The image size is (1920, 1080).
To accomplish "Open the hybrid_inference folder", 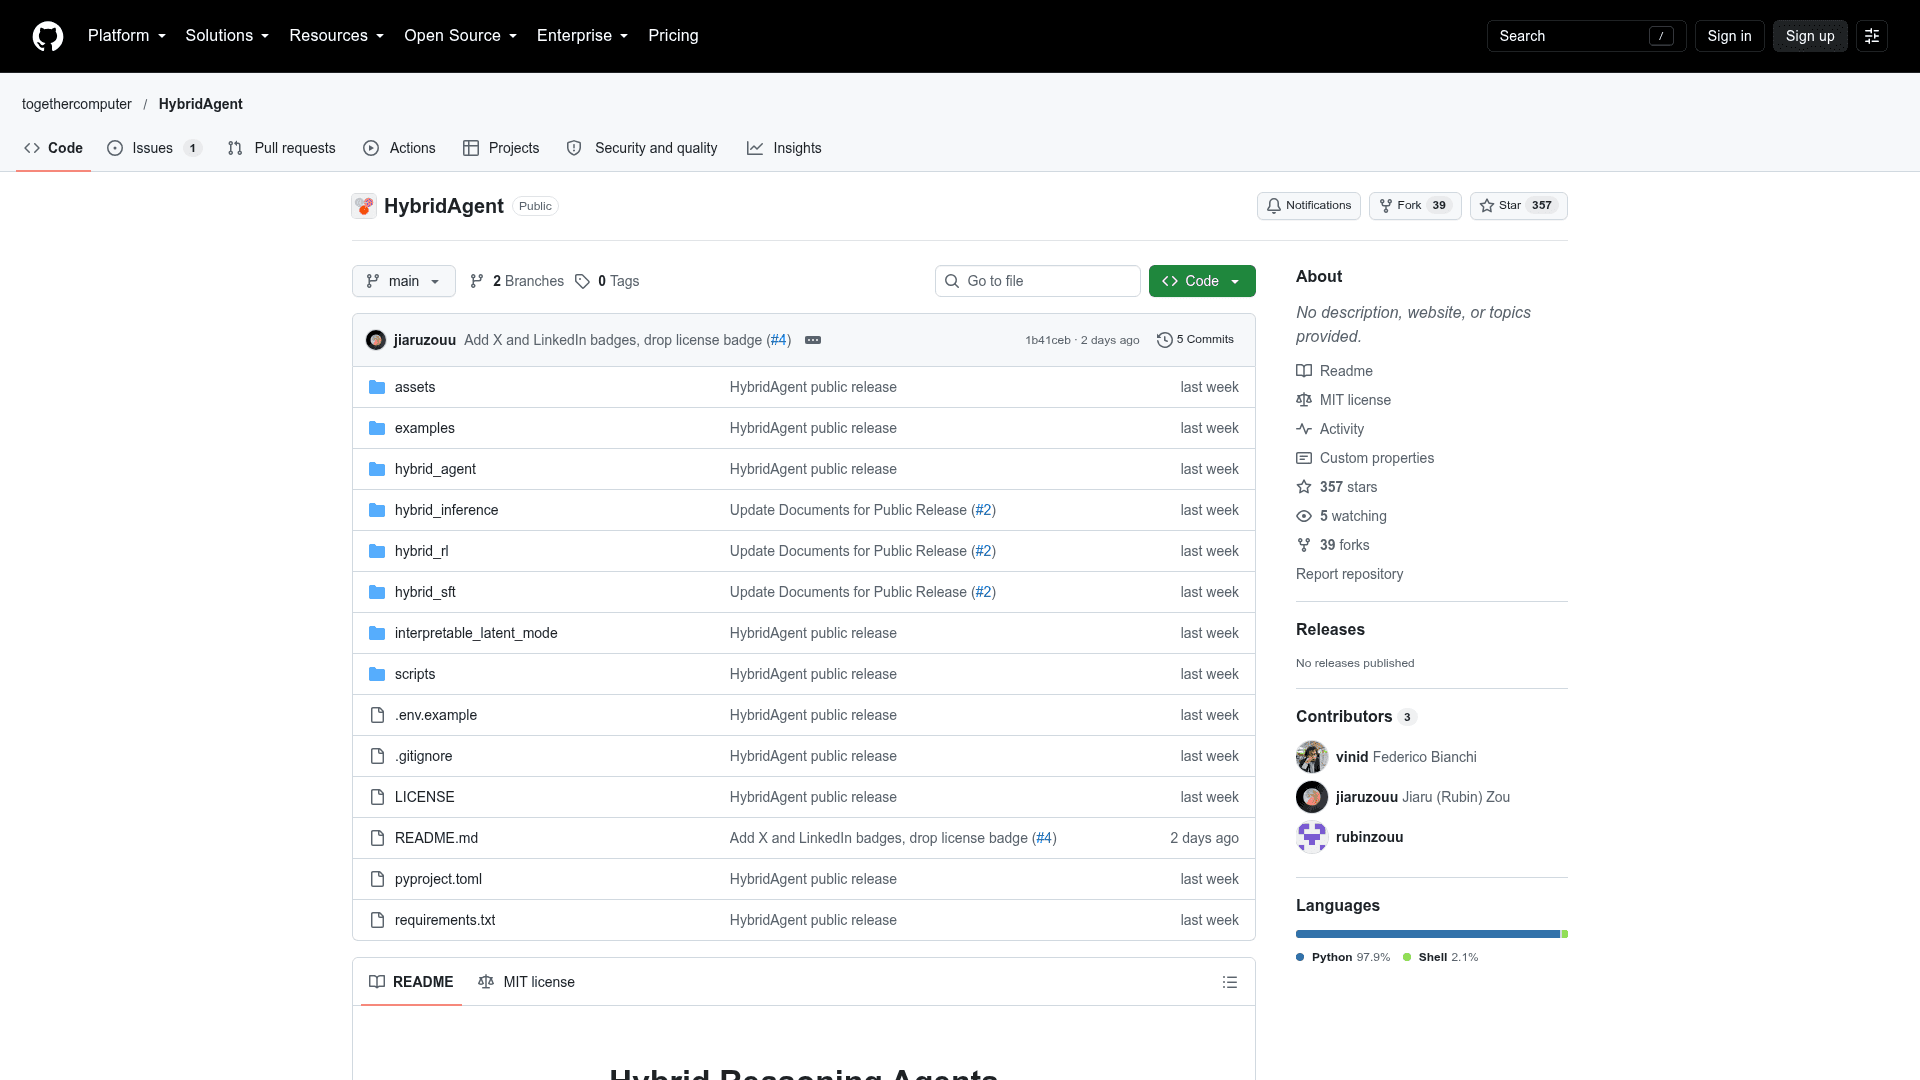I will click(446, 510).
